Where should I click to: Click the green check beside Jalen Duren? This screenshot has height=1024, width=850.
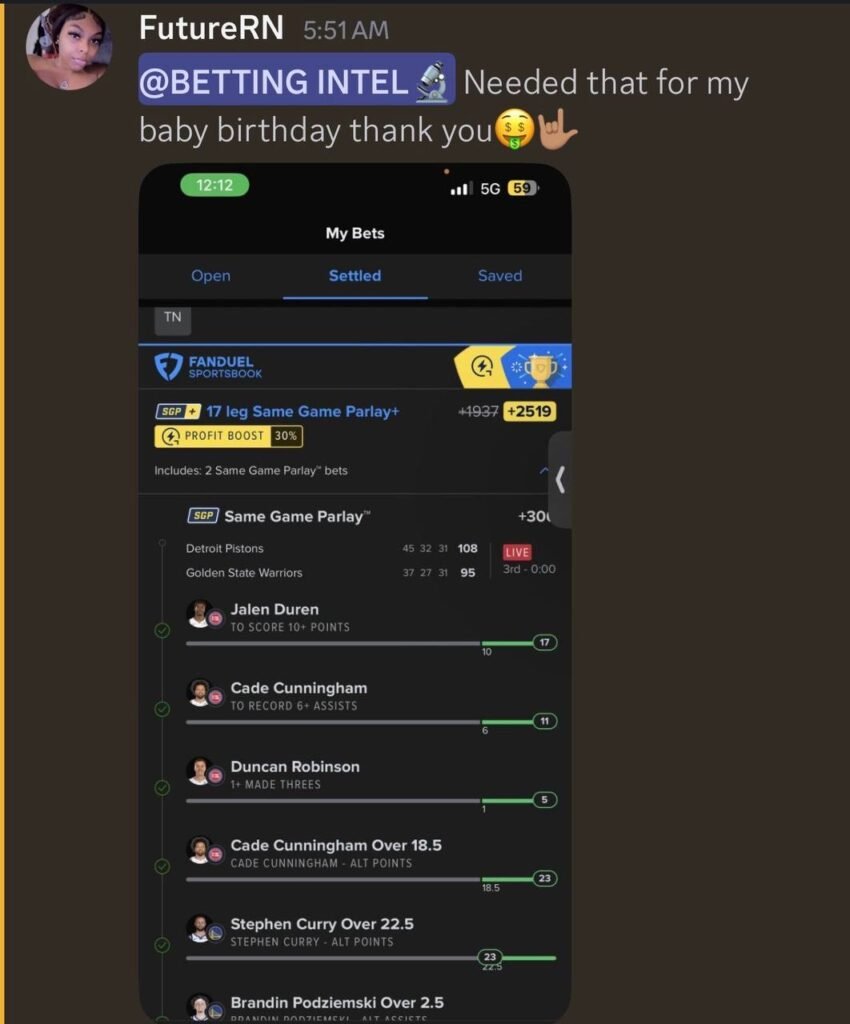point(162,630)
